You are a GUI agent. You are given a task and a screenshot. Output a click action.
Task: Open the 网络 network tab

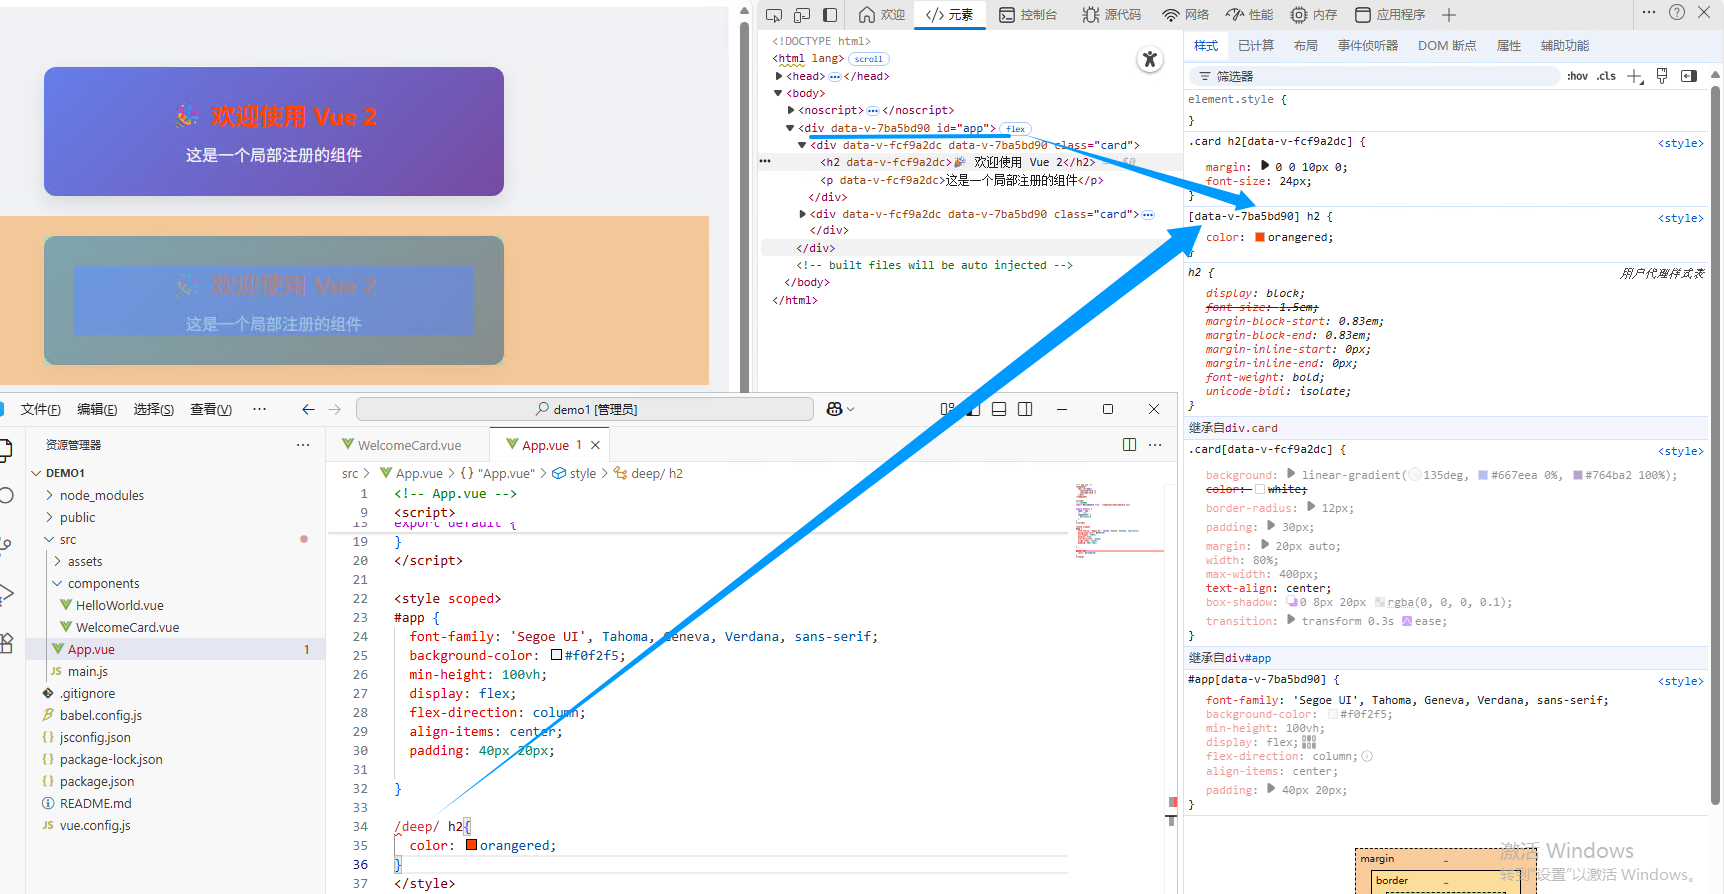click(x=1186, y=15)
